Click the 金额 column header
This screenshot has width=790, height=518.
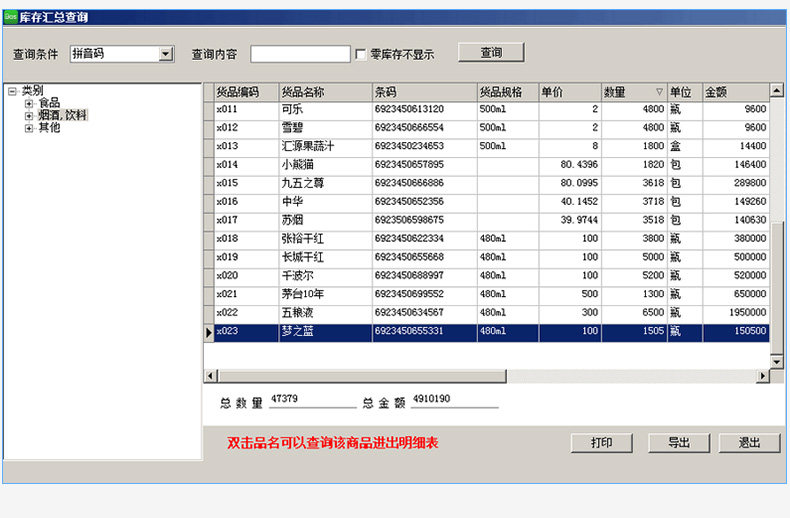point(736,92)
